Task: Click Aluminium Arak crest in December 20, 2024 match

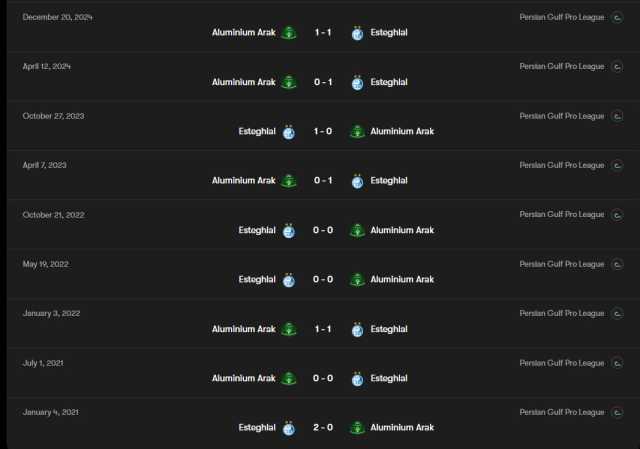Action: pos(289,33)
